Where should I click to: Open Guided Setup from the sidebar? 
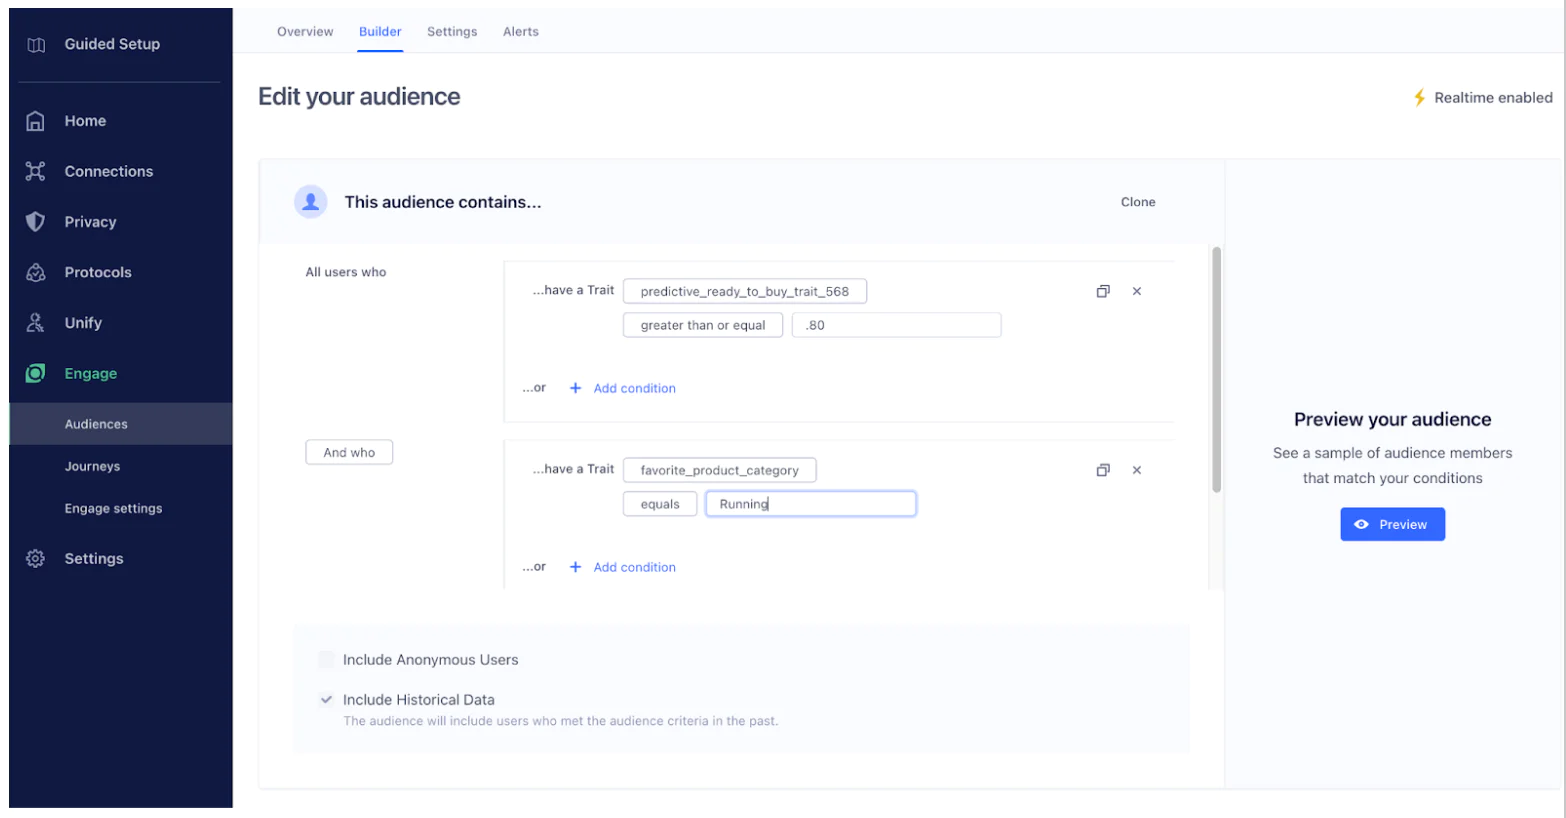point(111,44)
